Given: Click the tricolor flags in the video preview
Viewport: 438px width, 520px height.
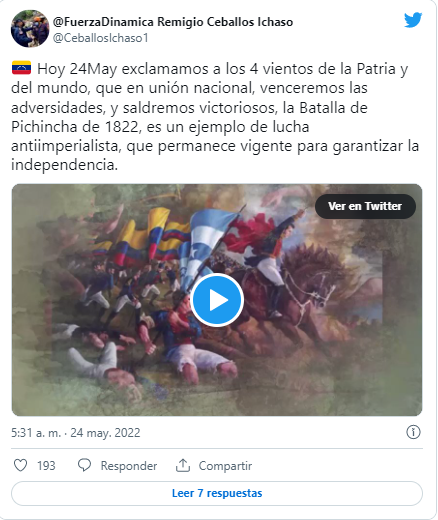Looking at the screenshot, I should click(x=143, y=237).
